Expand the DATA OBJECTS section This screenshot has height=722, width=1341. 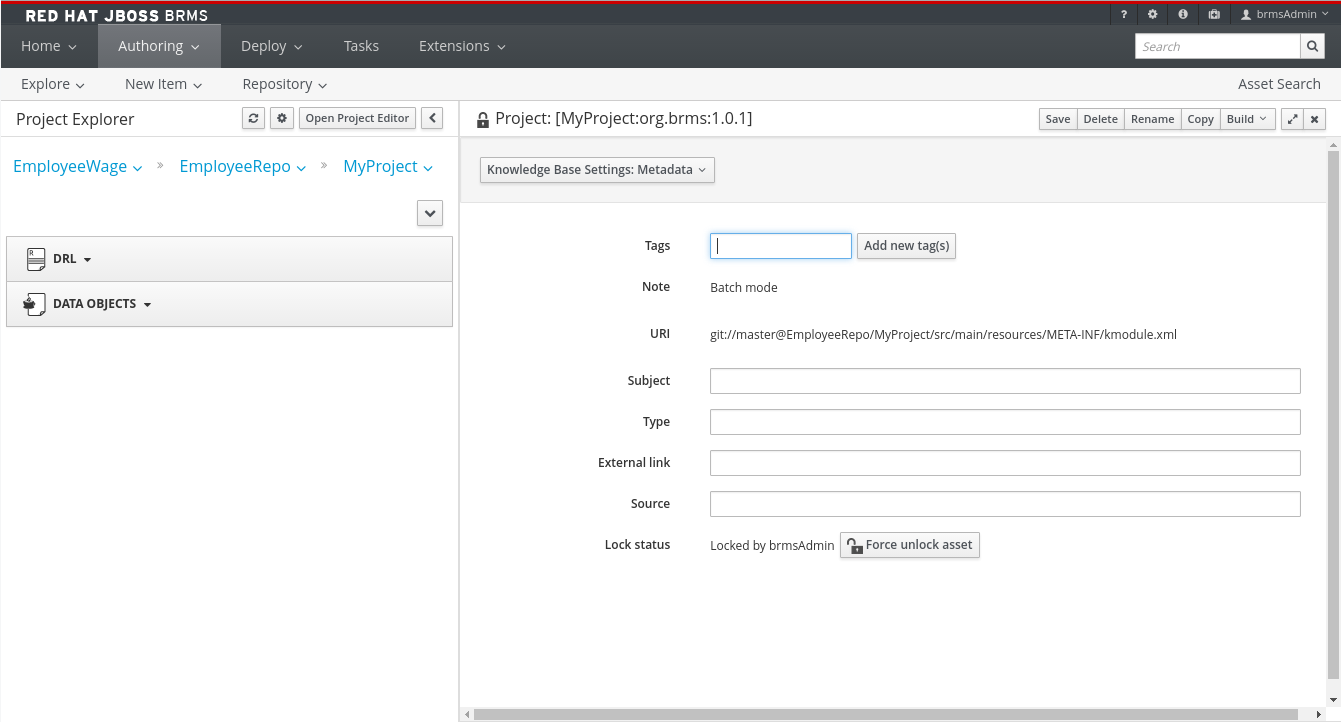(x=102, y=304)
